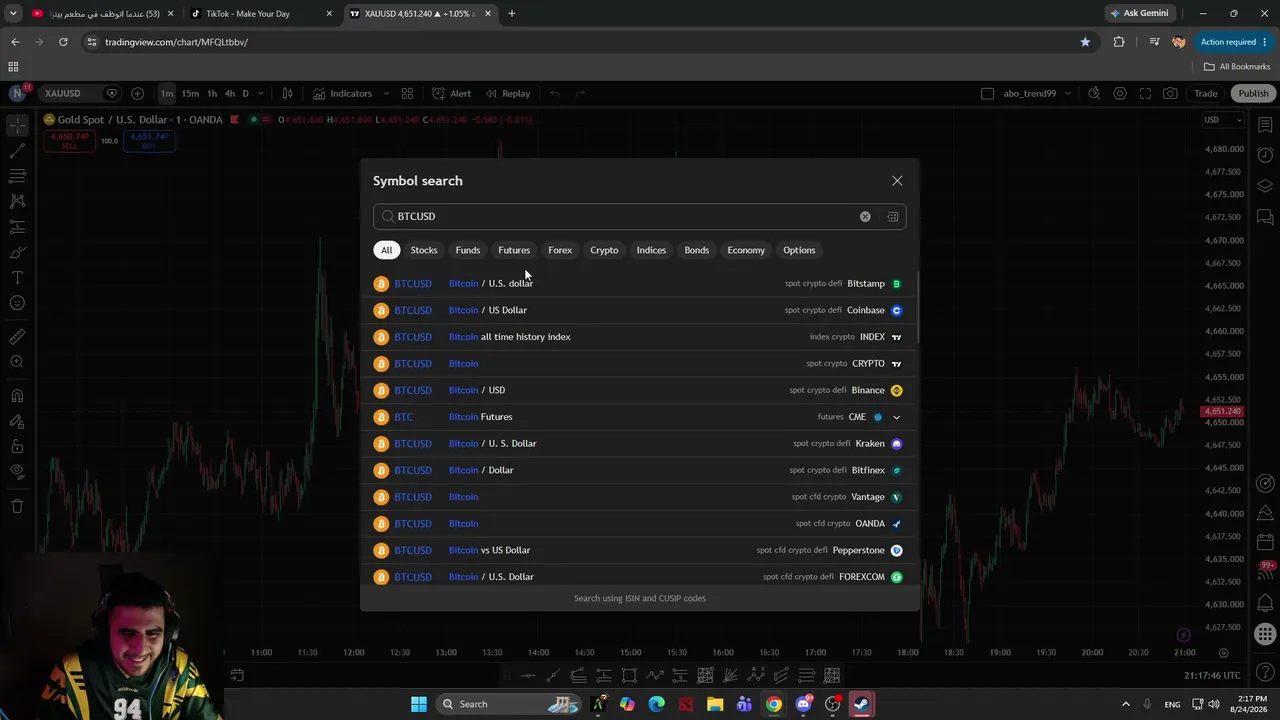
Task: Choose BTCUSD from Kraken exchange
Action: 638,444
